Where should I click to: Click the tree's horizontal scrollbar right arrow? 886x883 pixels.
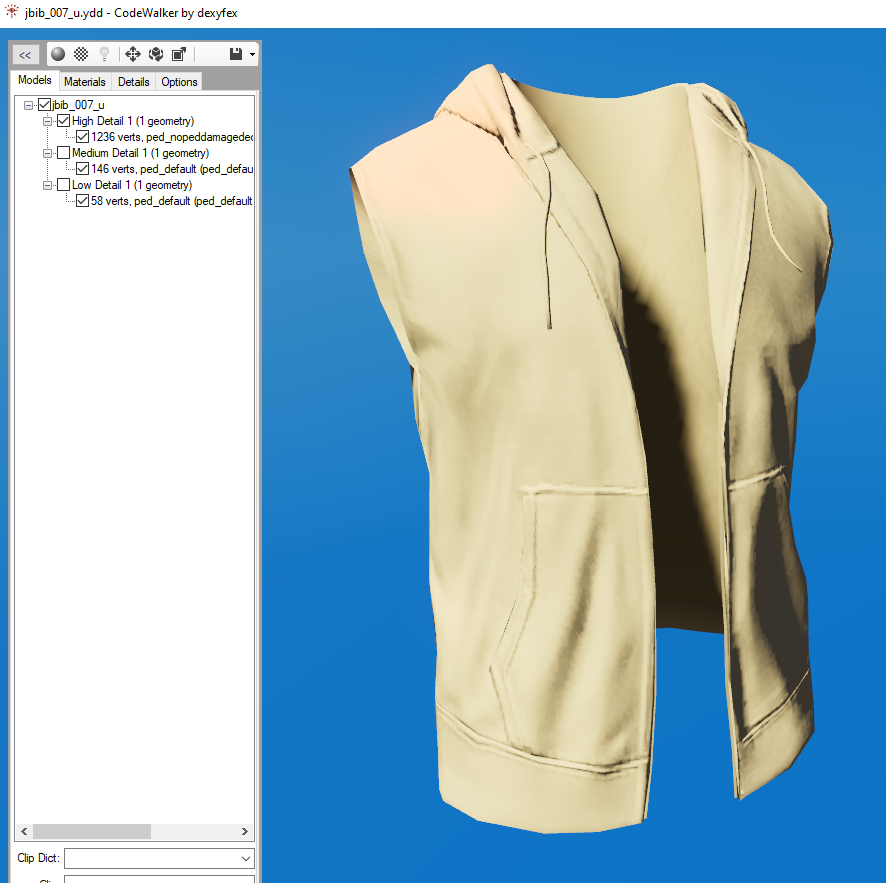click(245, 832)
